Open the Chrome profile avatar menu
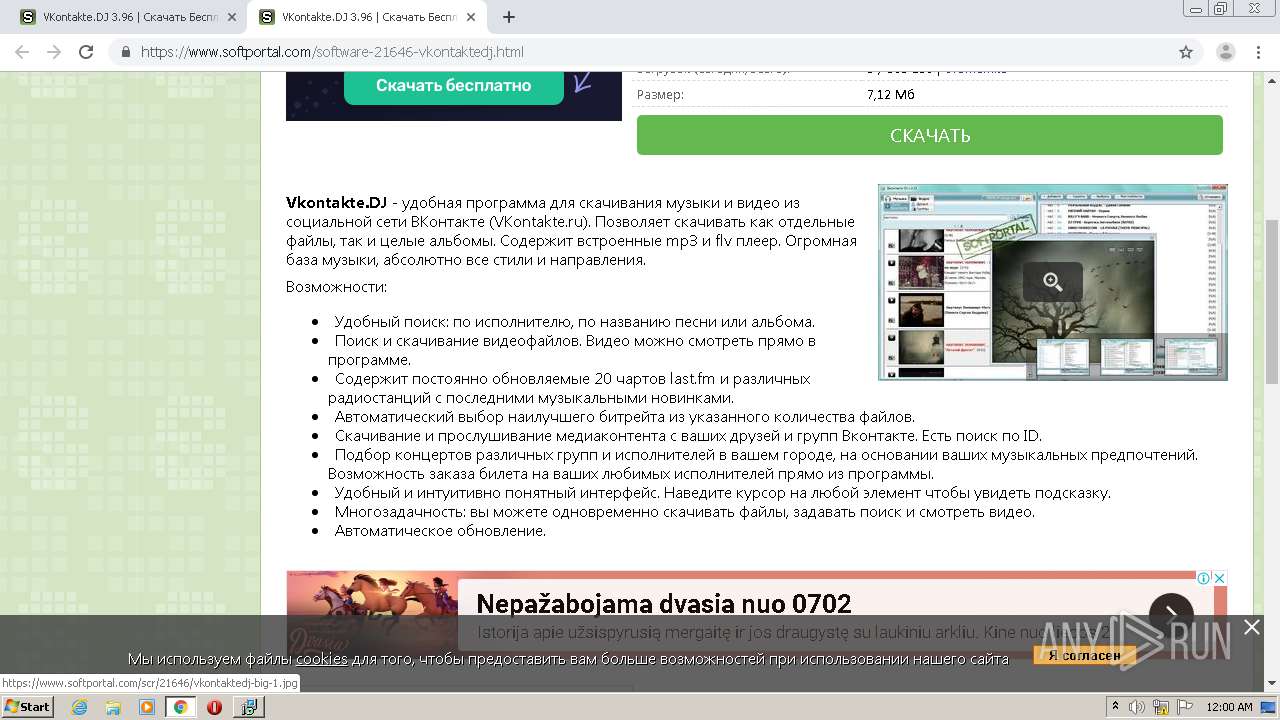Screen dimensions: 1280x720 click(1226, 52)
